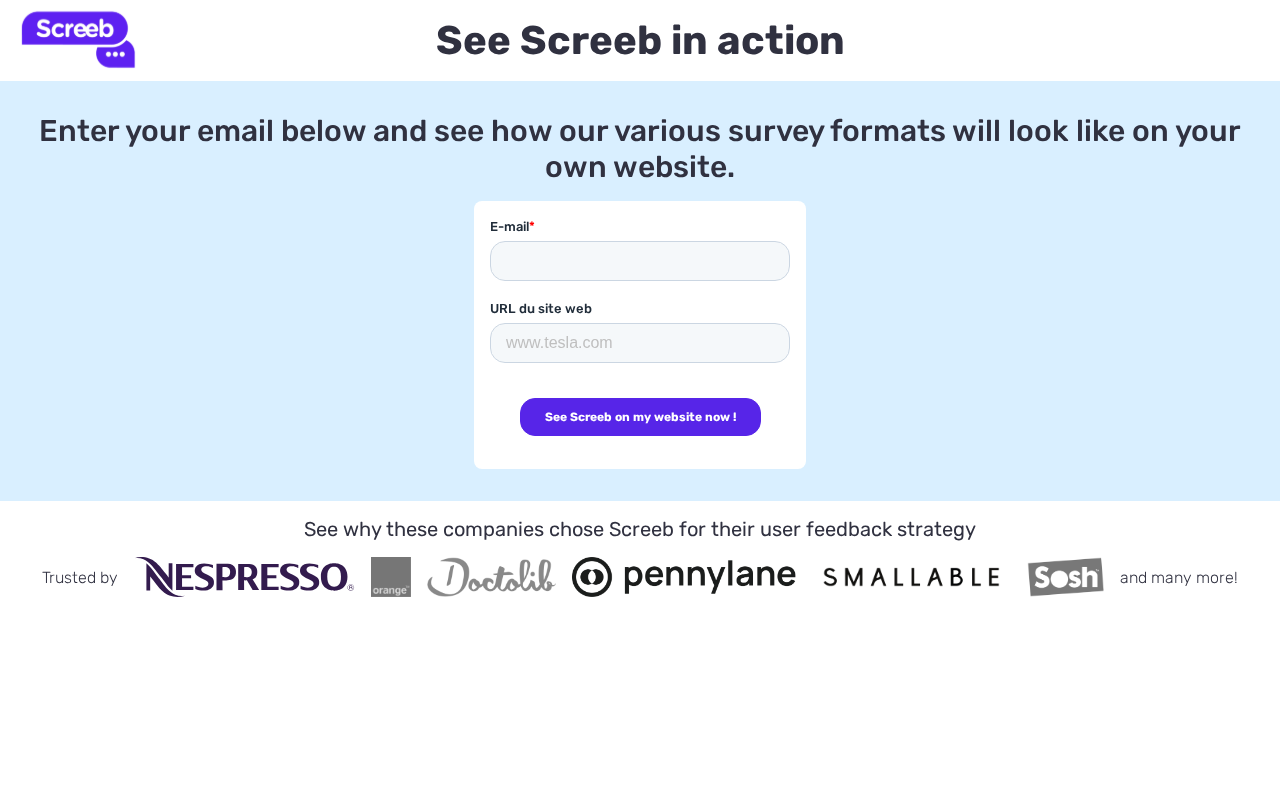
Task: Click the Pennylane circular emblem icon
Action: (592, 577)
